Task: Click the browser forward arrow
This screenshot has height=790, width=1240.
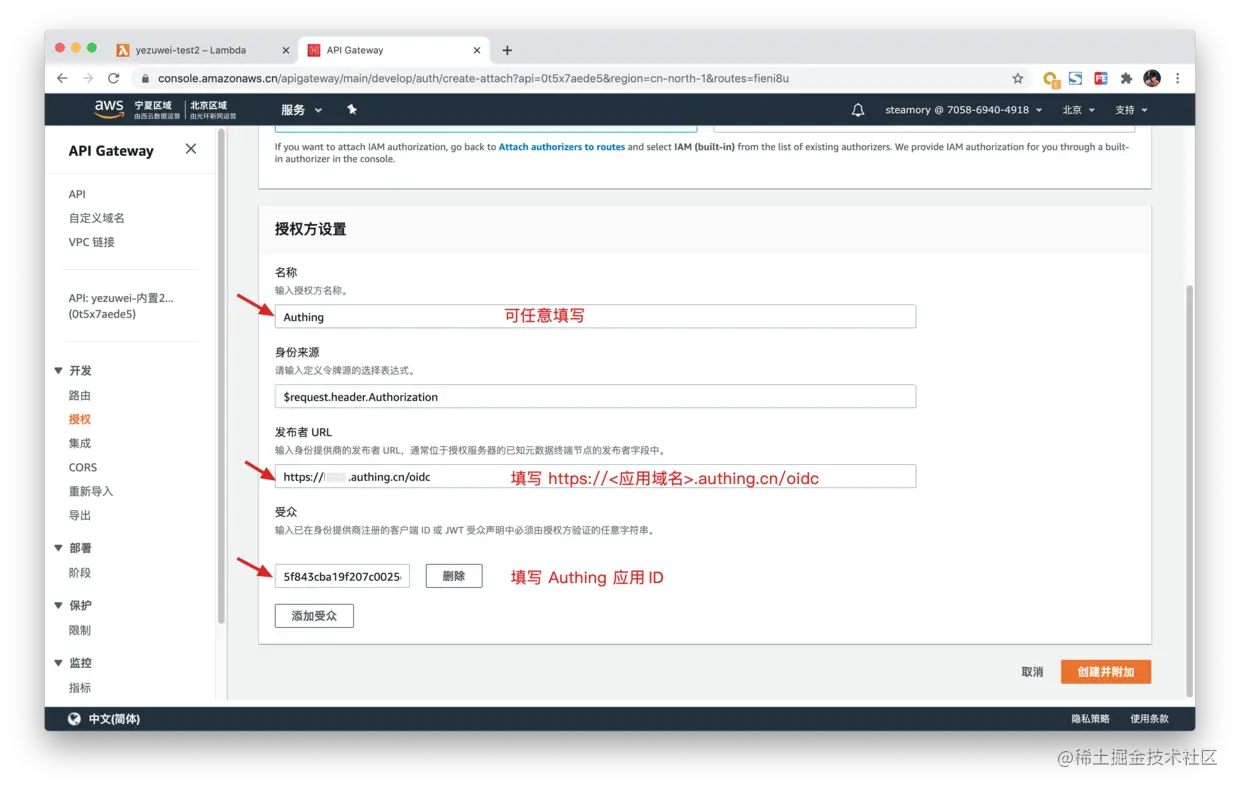Action: pos(88,78)
